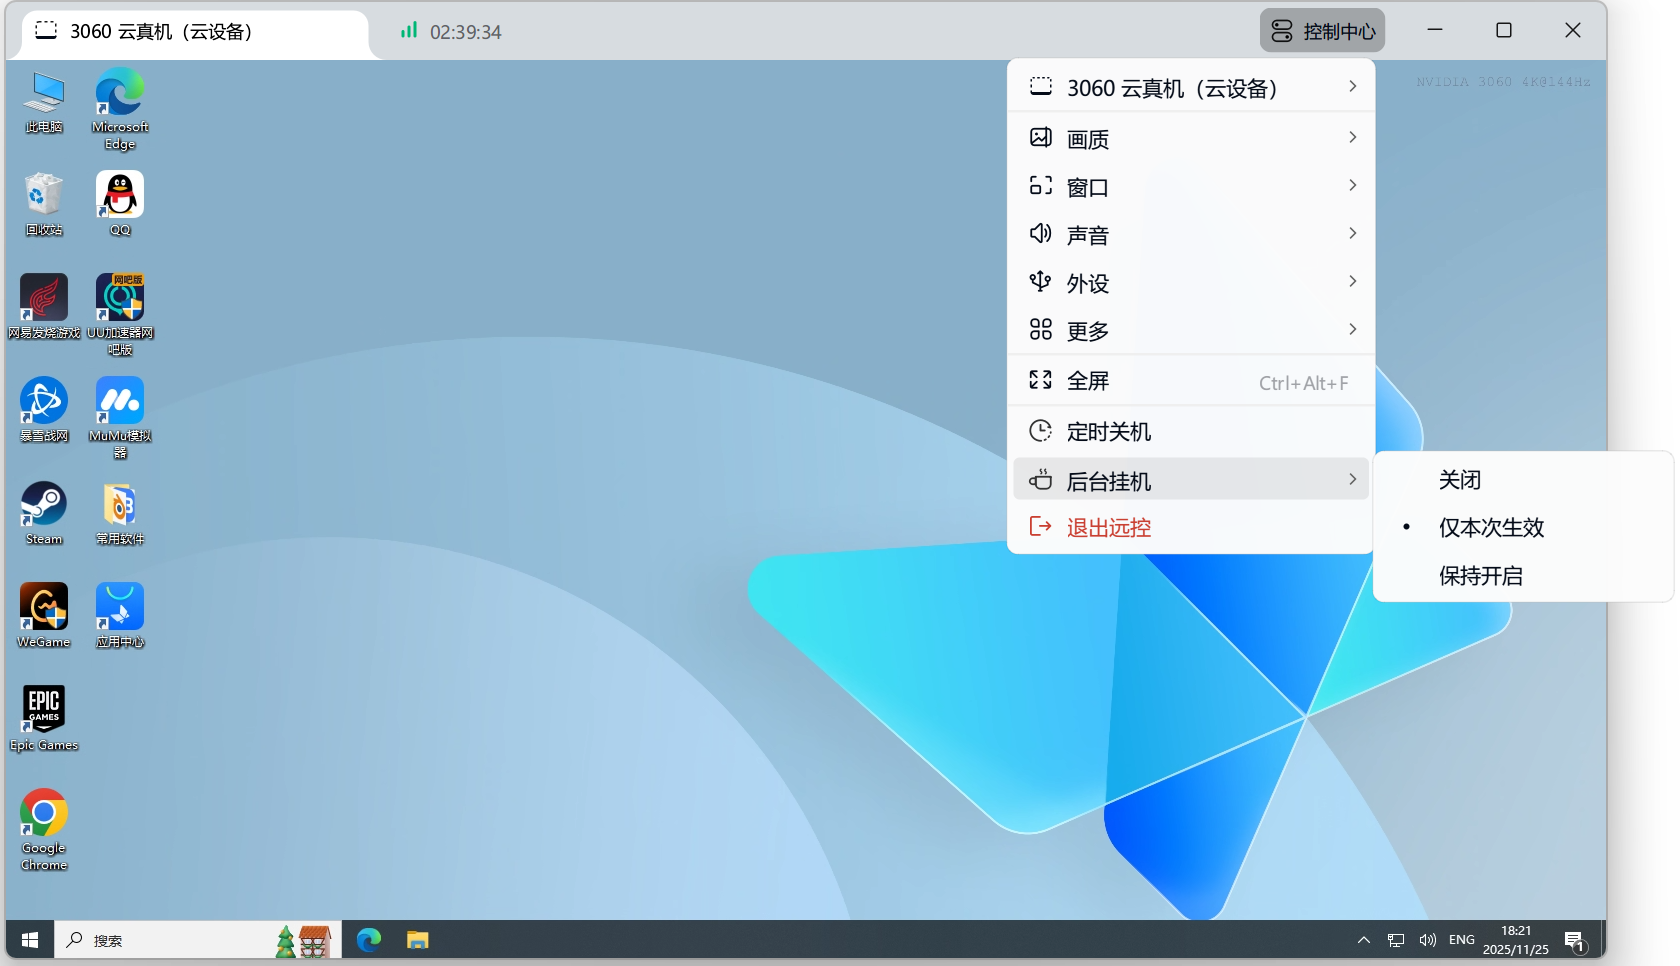The width and height of the screenshot is (1680, 966).
Task: Click the Edge icon in the taskbar
Action: pos(369,940)
